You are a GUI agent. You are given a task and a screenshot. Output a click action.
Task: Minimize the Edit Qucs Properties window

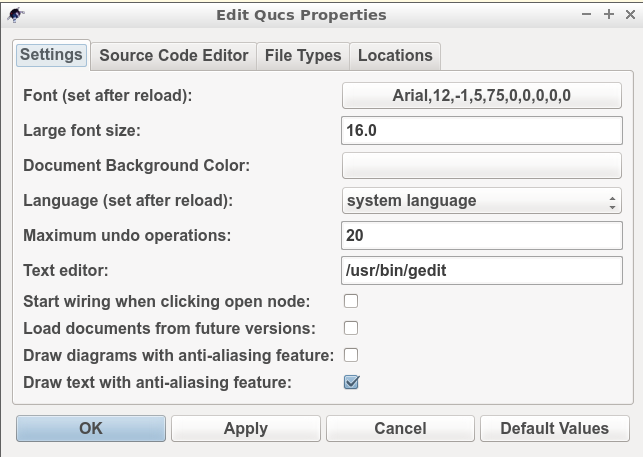586,15
